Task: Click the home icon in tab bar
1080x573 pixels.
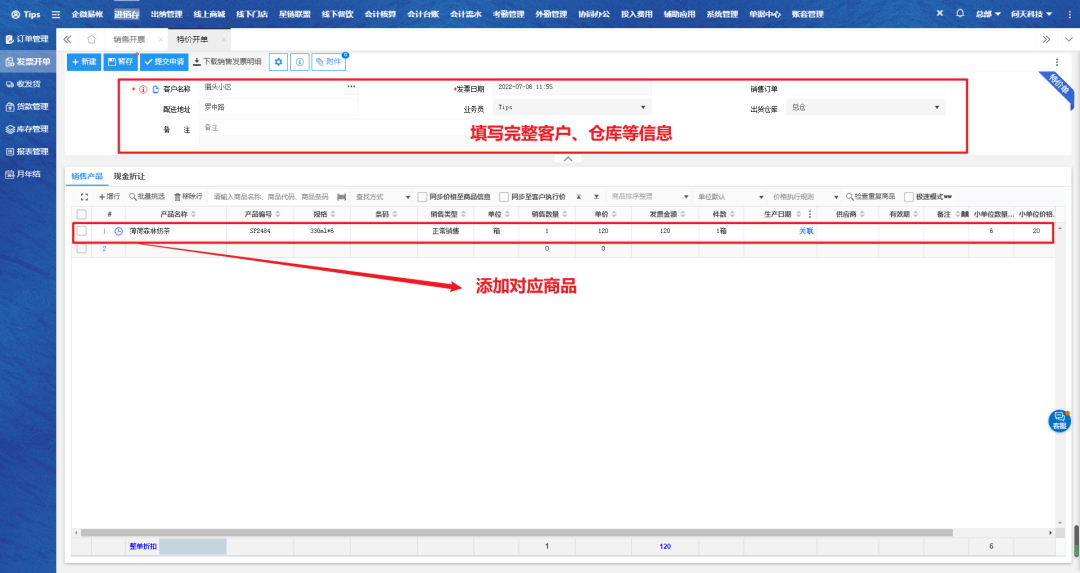Action: click(91, 39)
